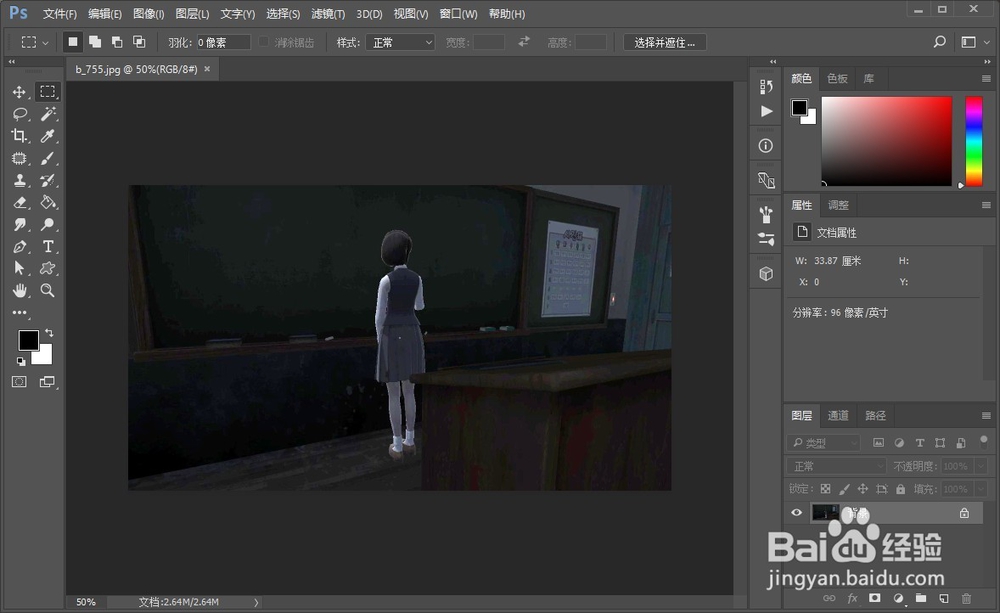The height and width of the screenshot is (613, 1000).
Task: Toggle lock transparent pixels
Action: point(825,489)
